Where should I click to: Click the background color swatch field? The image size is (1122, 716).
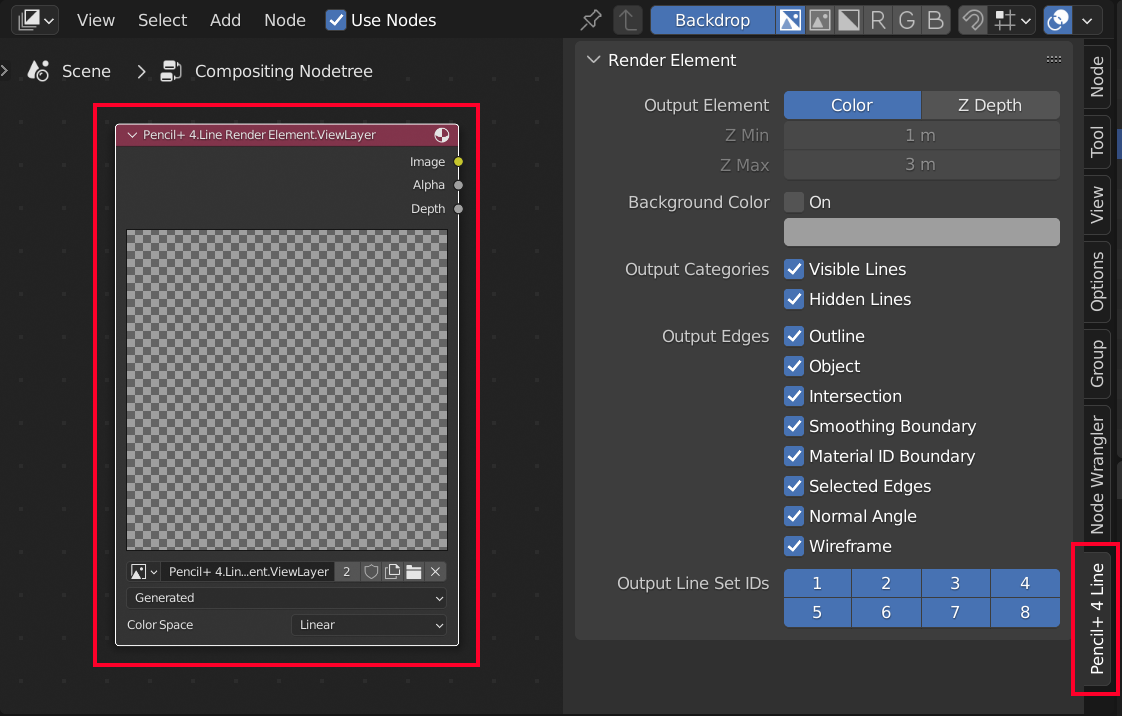[x=920, y=232]
